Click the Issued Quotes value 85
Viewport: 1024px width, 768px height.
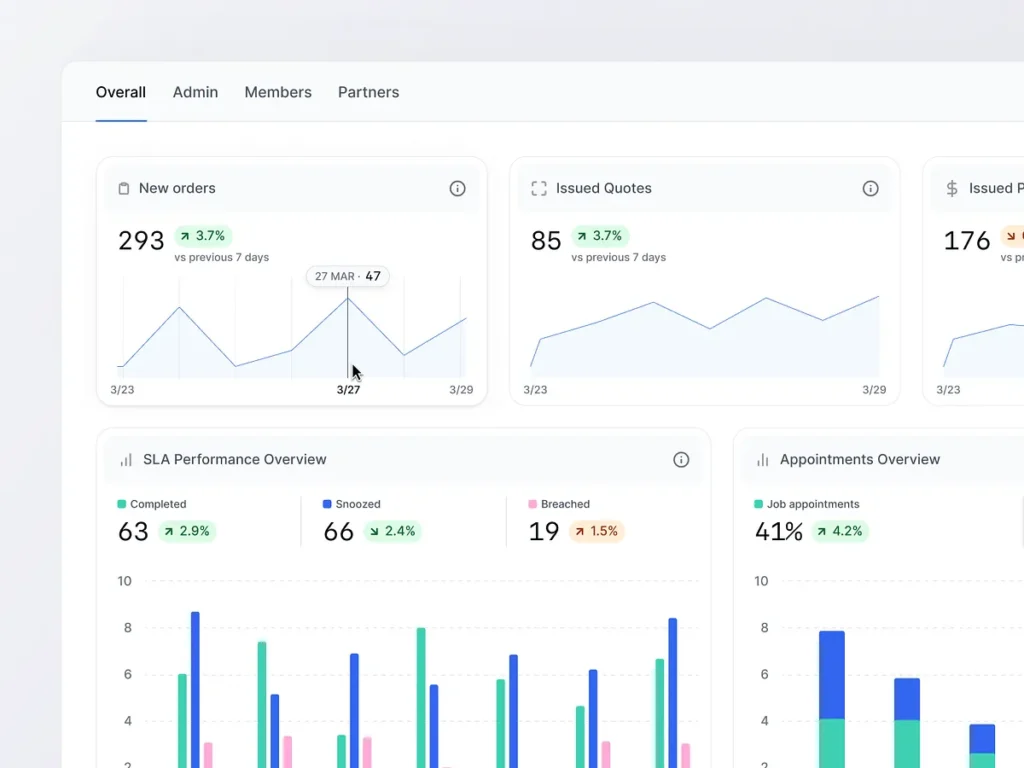[x=546, y=241]
